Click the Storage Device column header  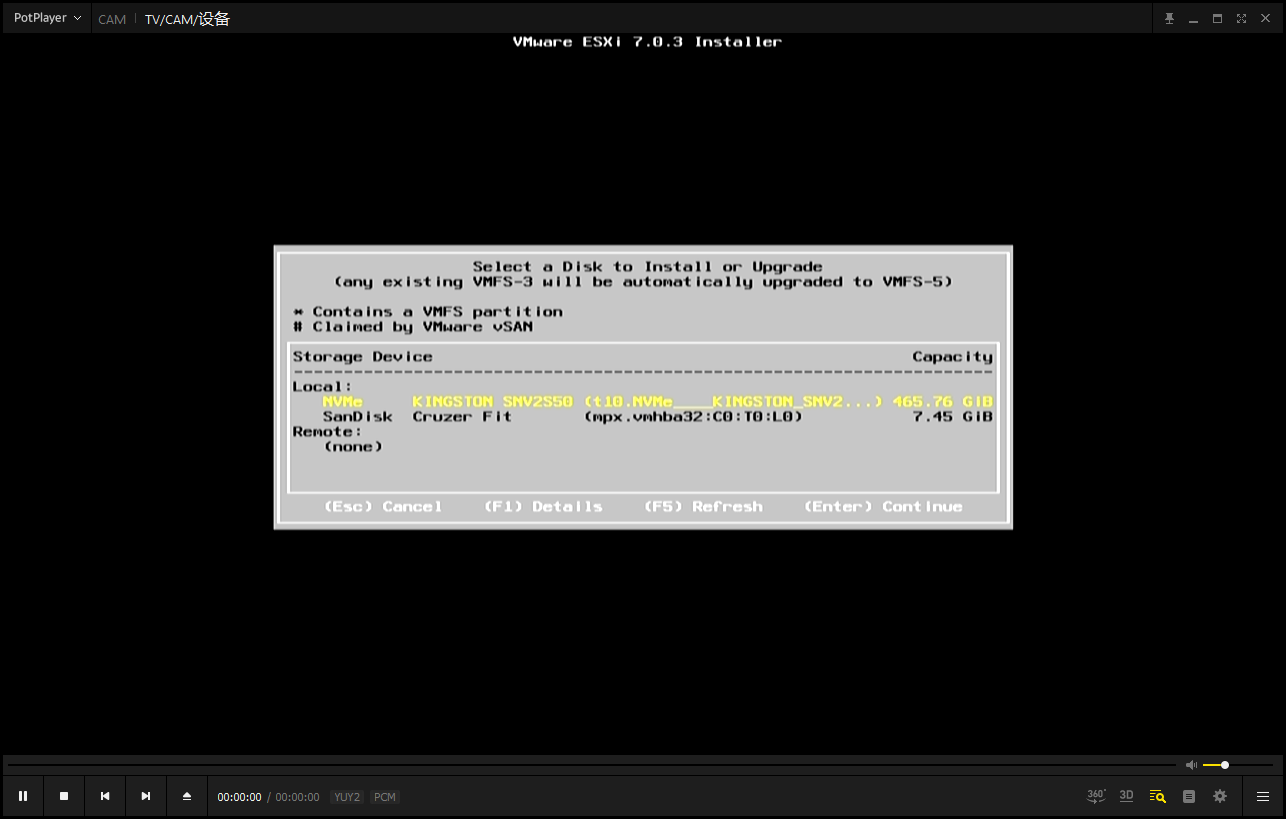pos(362,357)
